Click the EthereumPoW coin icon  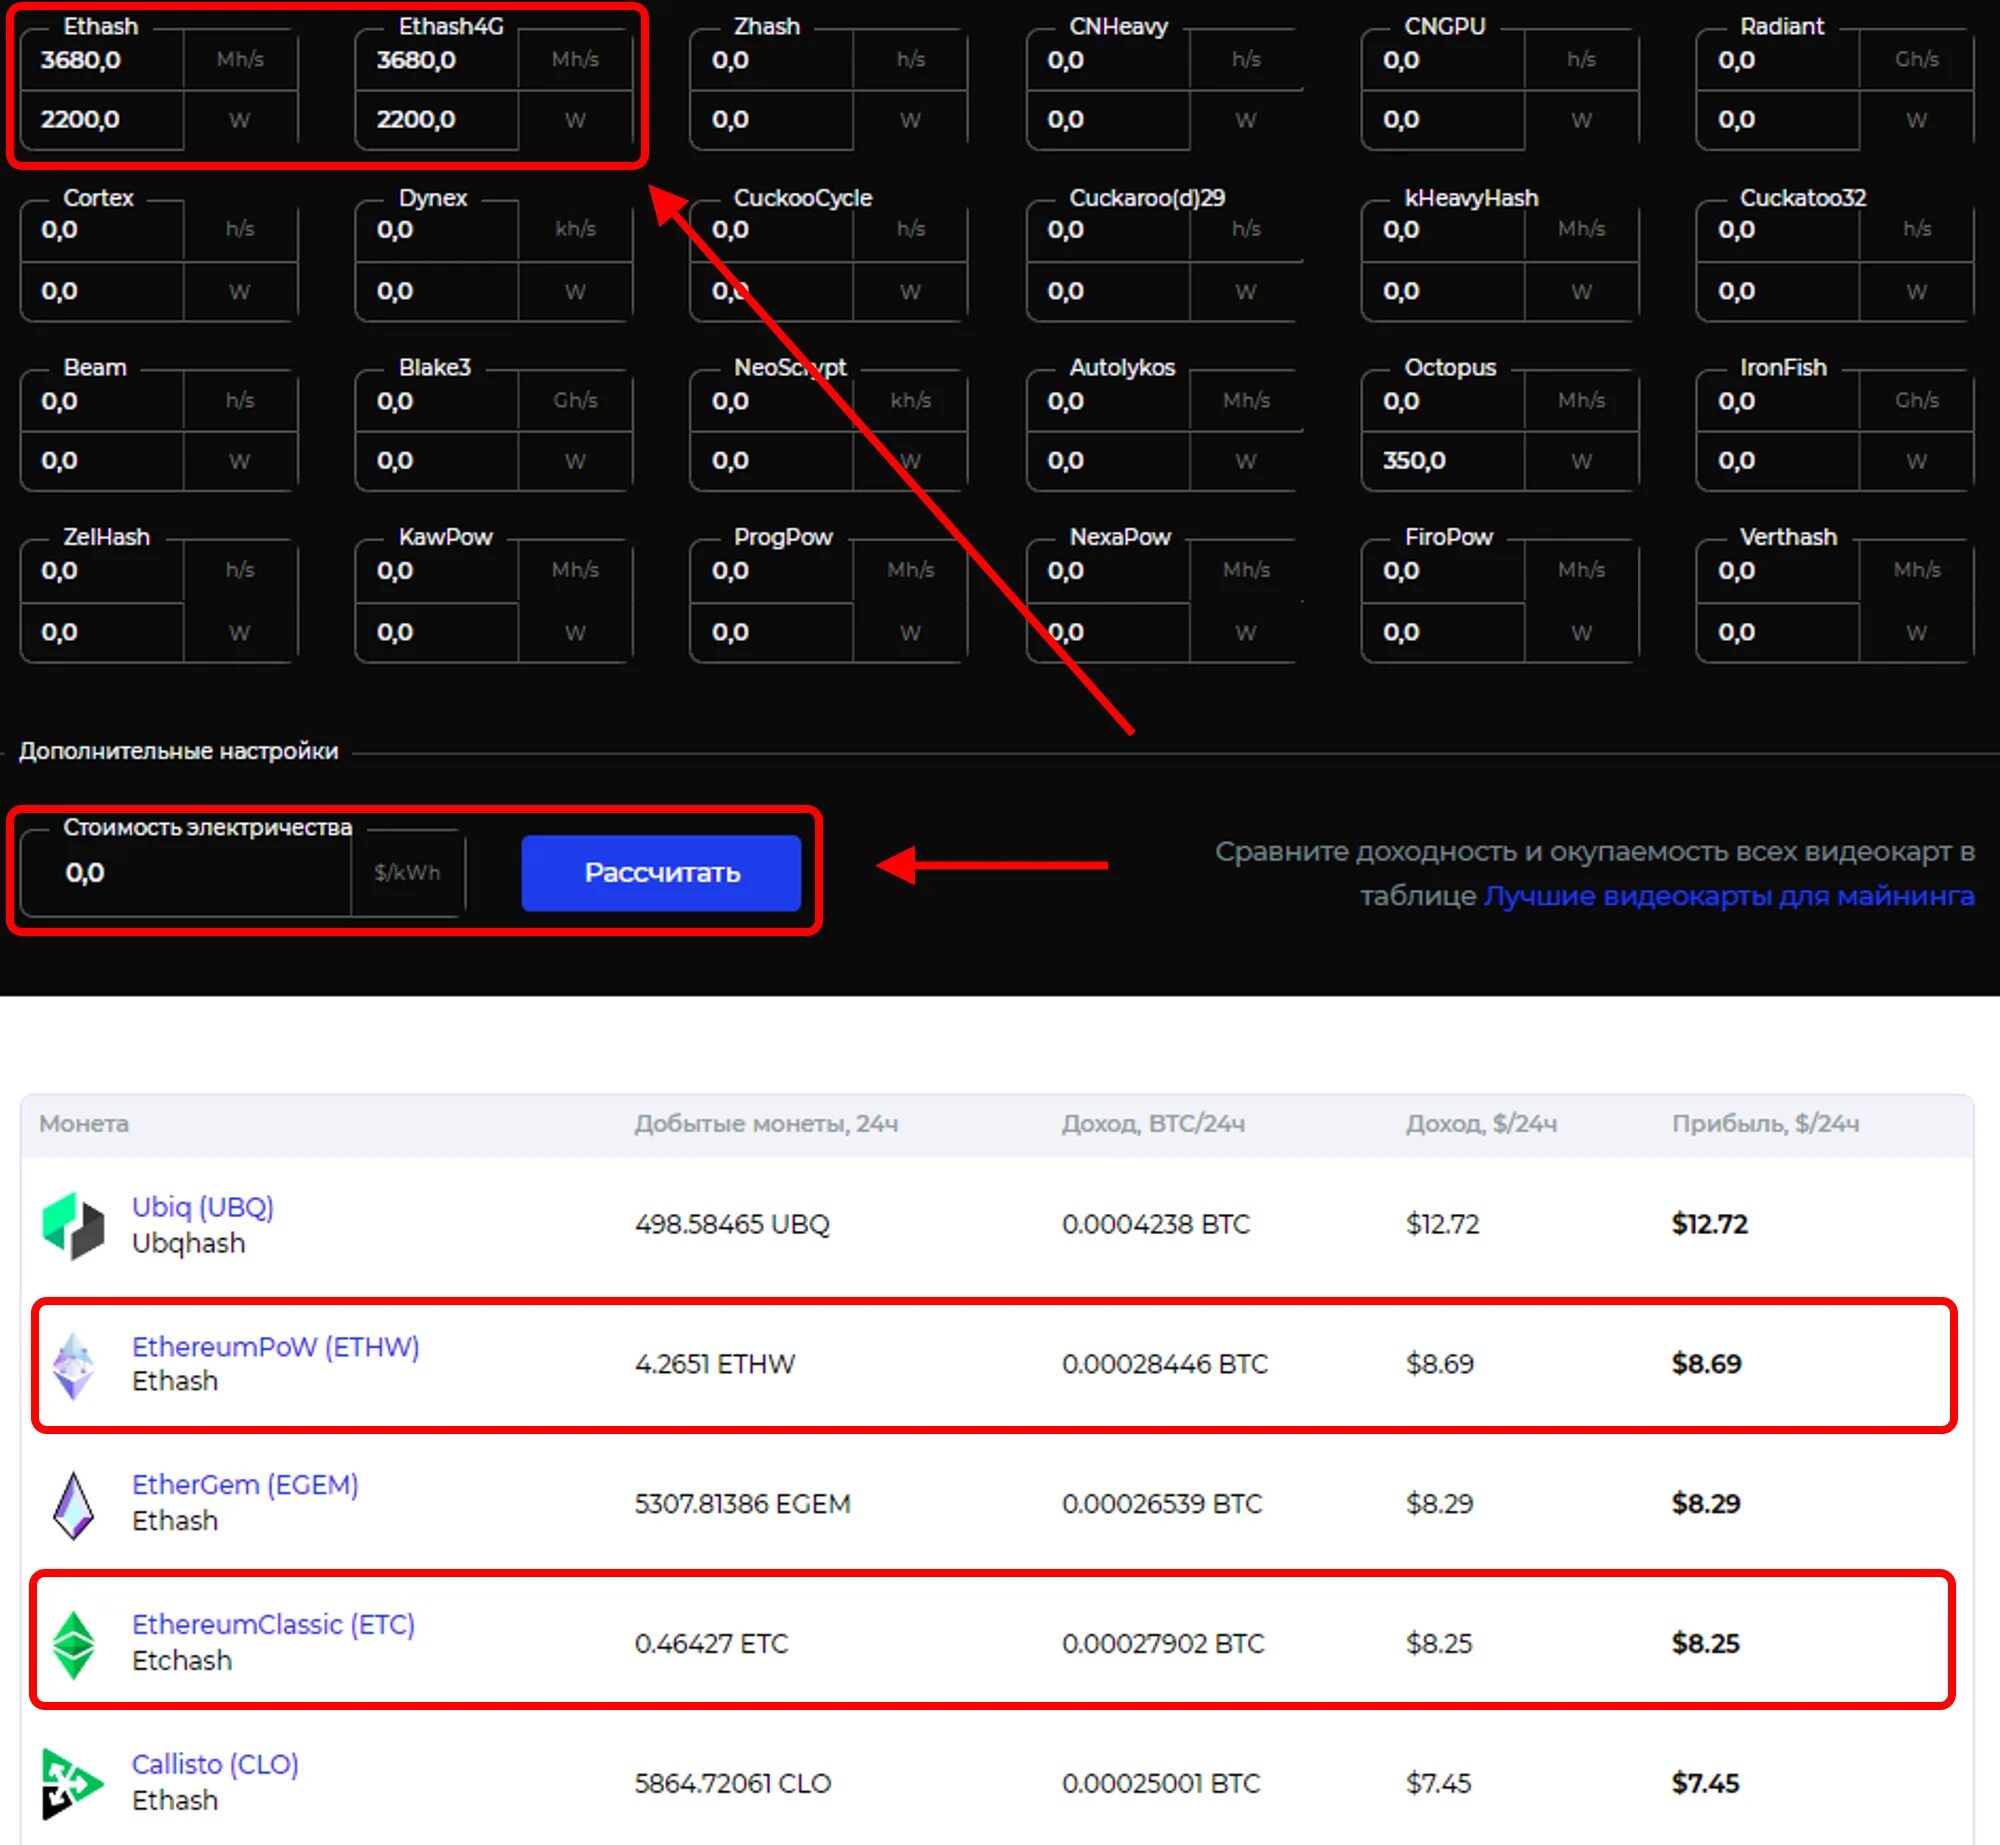pos(73,1365)
